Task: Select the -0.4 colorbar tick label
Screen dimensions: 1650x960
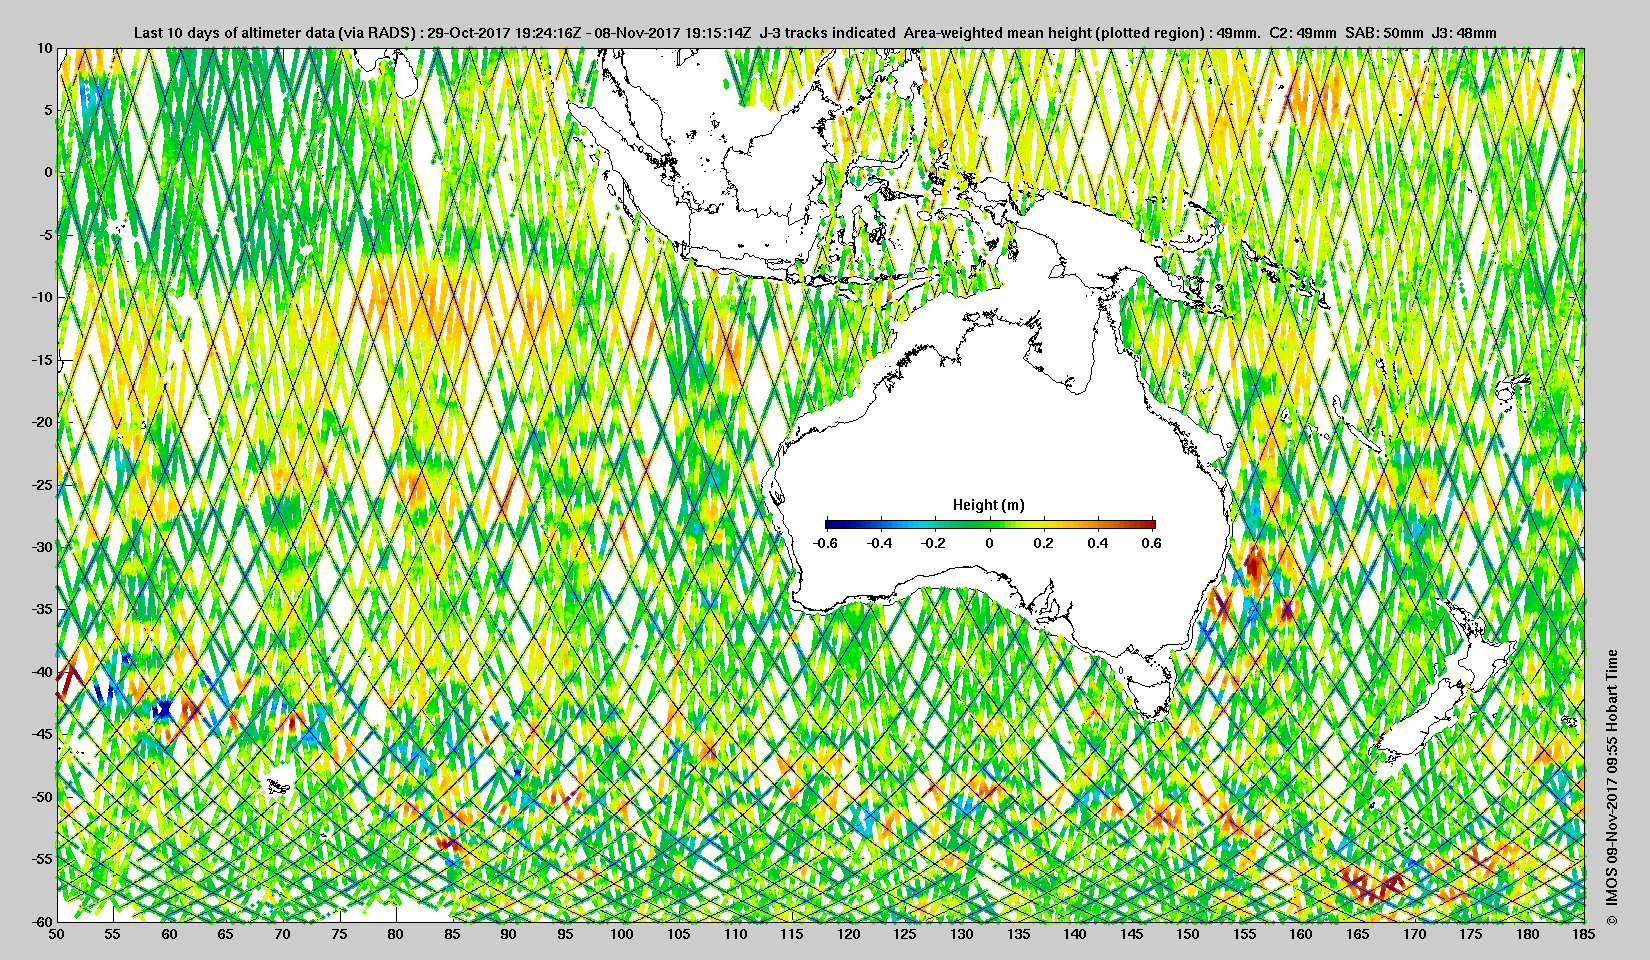Action: coord(880,543)
